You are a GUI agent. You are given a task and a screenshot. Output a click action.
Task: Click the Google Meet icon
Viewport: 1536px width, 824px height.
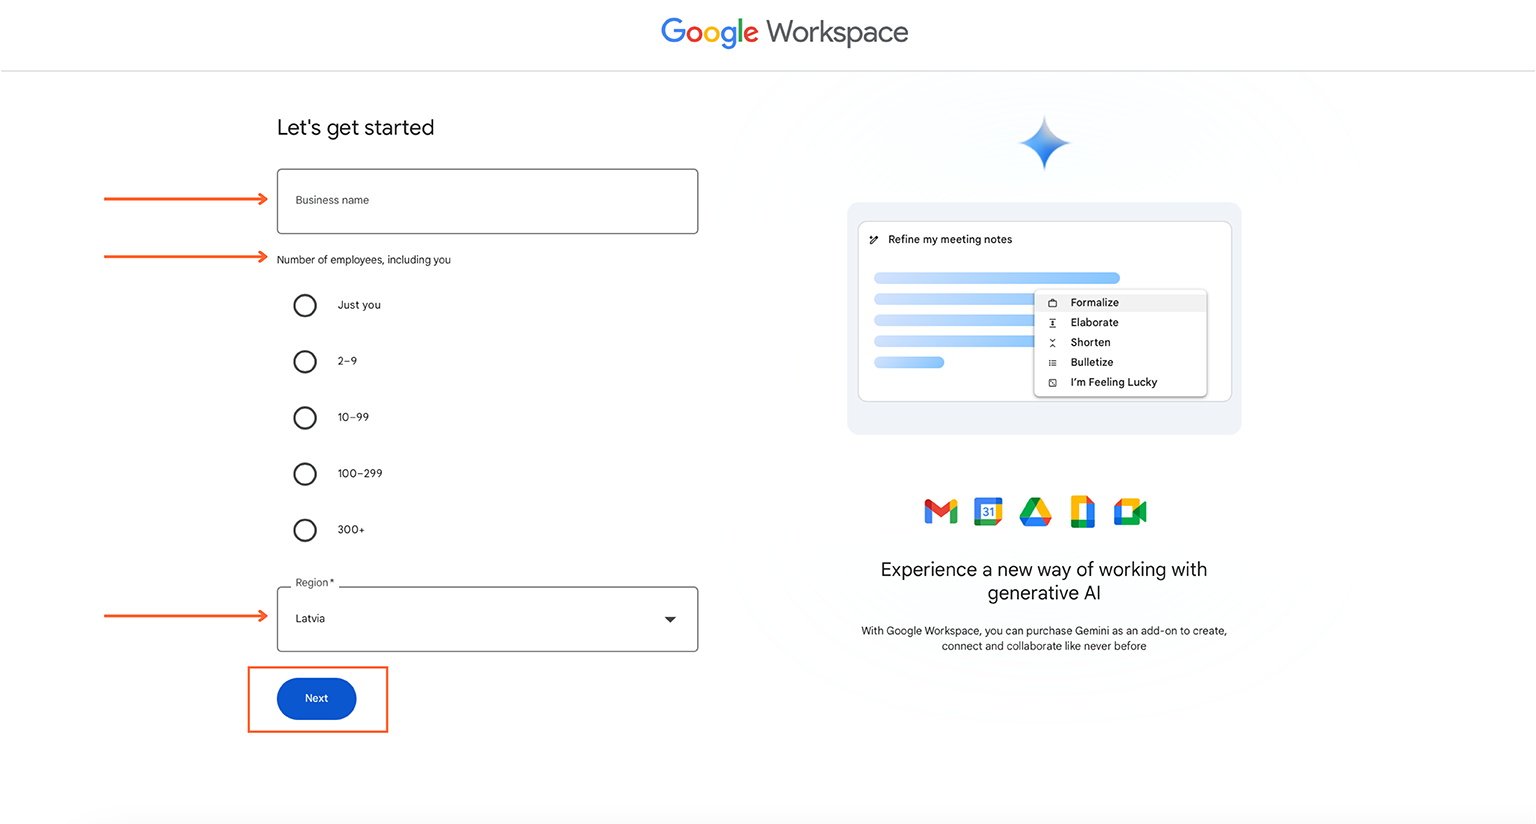pyautogui.click(x=1130, y=511)
